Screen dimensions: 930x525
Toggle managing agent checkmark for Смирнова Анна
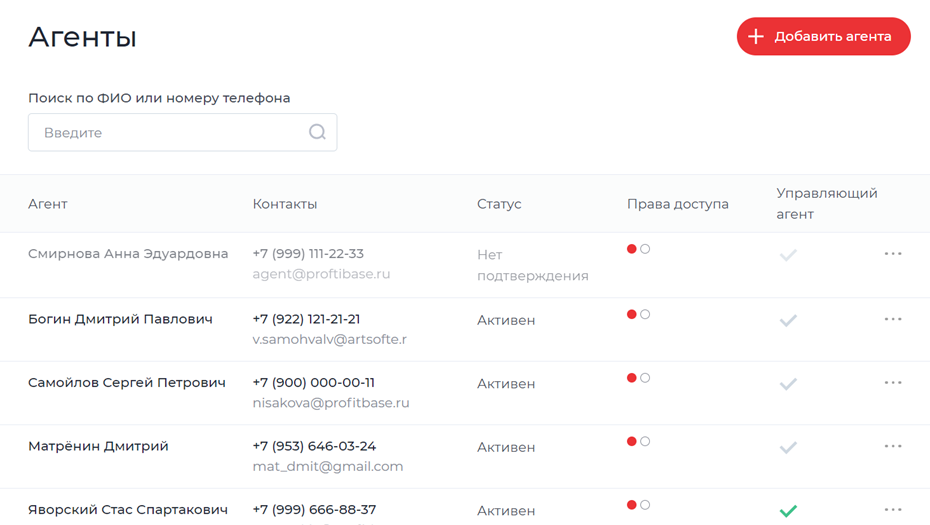pyautogui.click(x=788, y=256)
